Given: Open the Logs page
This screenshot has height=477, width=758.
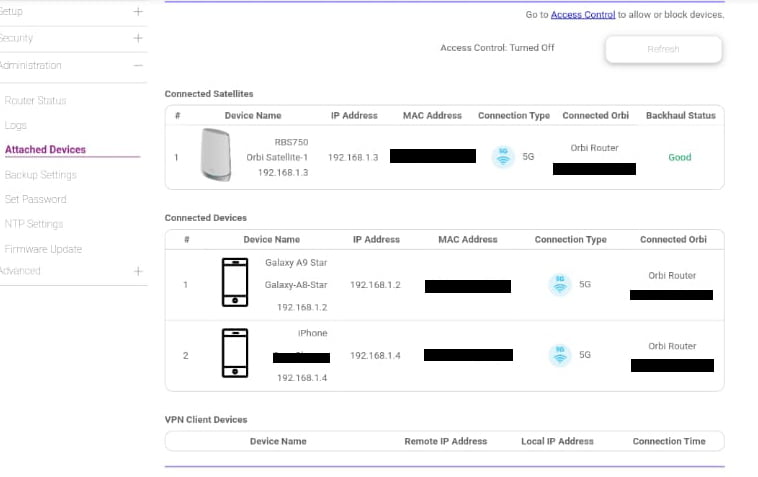Looking at the screenshot, I should pyautogui.click(x=15, y=125).
